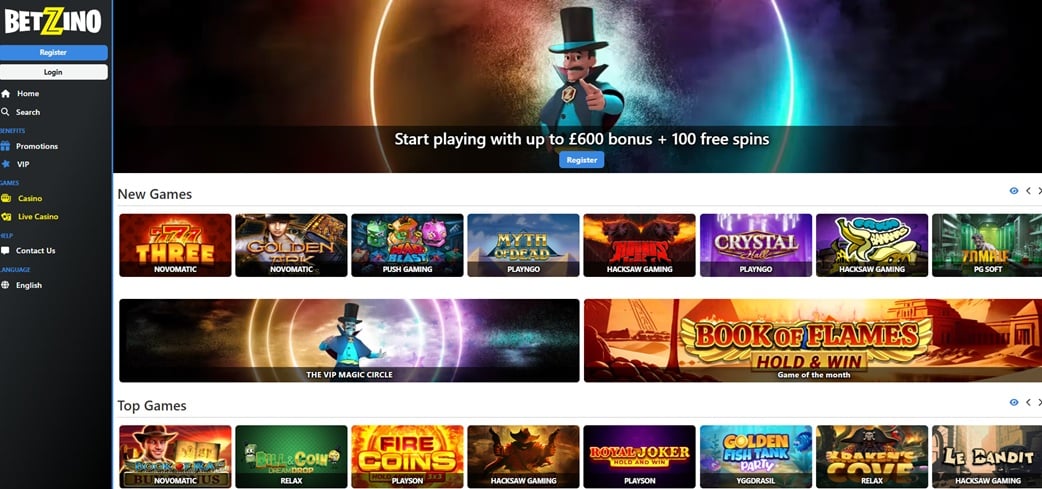Screen dimensions: 1042x489
Task: Open Search via magnifier icon
Action: pyautogui.click(x=5, y=112)
